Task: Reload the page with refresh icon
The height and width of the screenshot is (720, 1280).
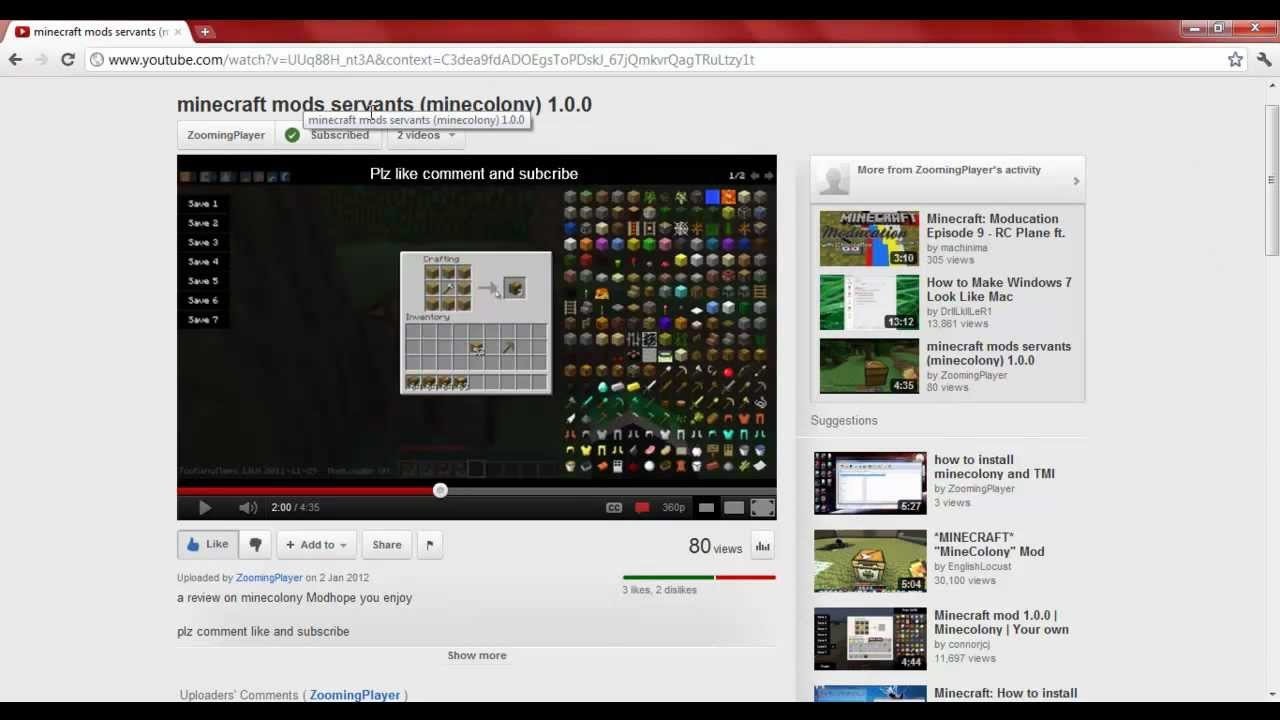Action: pyautogui.click(x=68, y=60)
